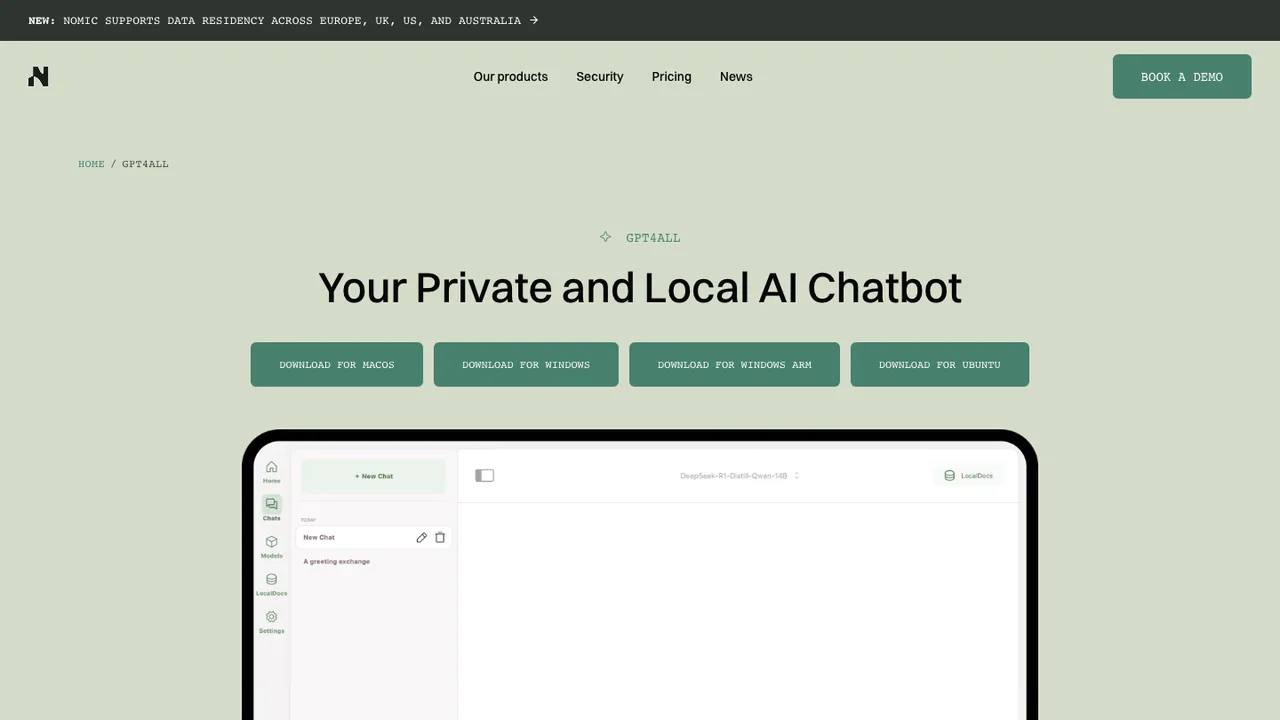This screenshot has height=720, width=1280.
Task: Click the GPT4ALL breadcrumb text
Action: [x=145, y=164]
